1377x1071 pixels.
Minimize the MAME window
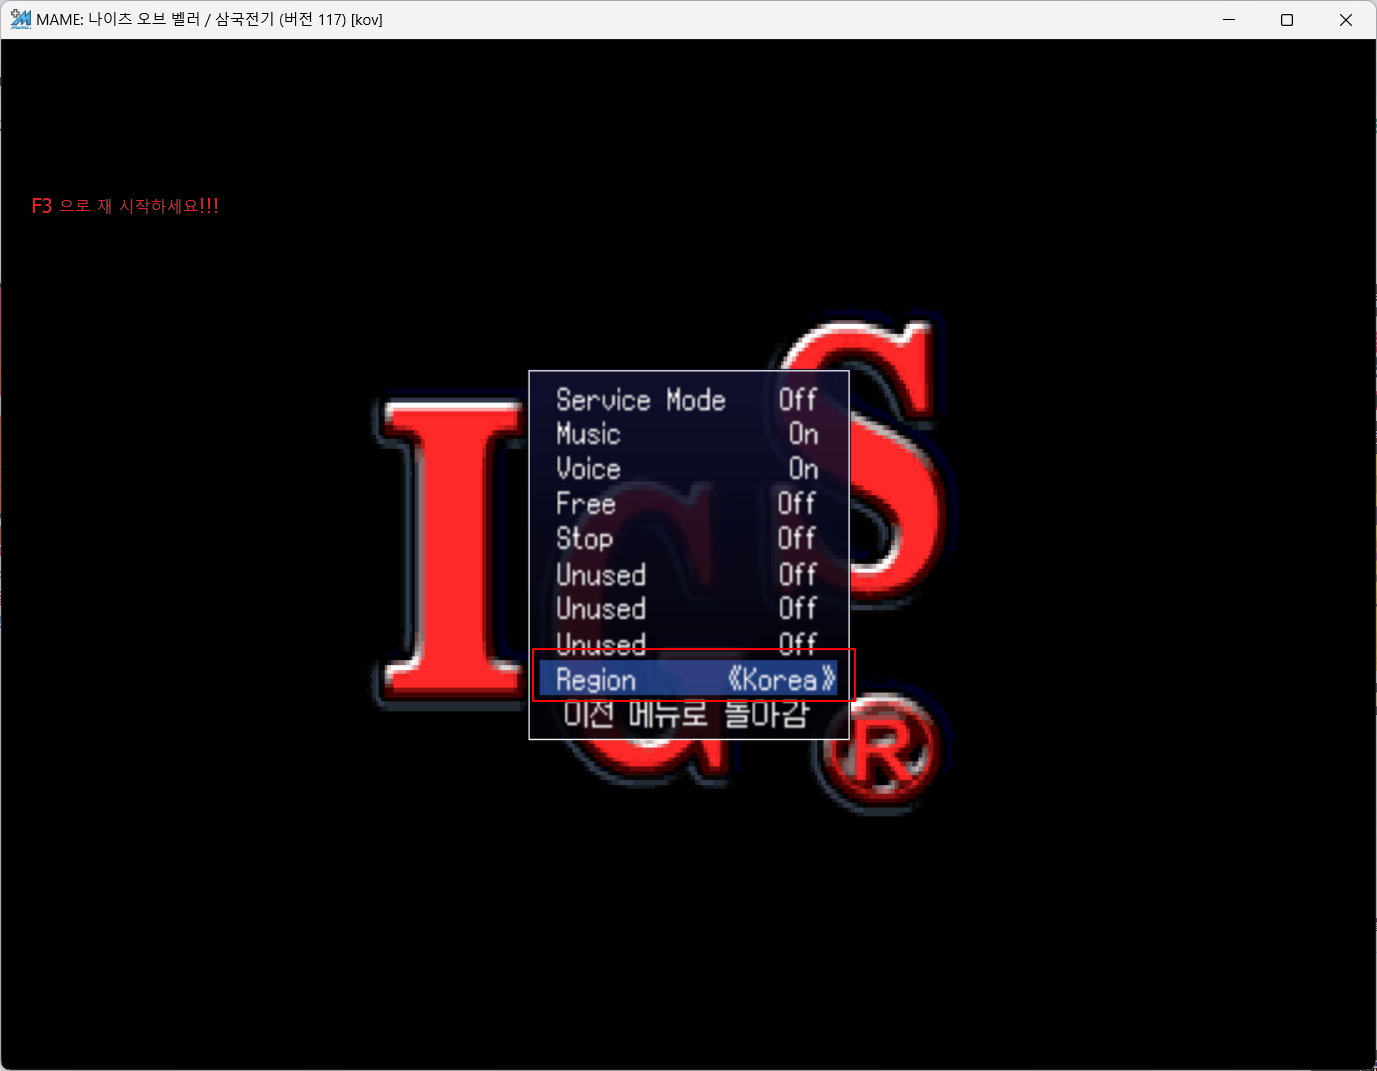[x=1229, y=20]
